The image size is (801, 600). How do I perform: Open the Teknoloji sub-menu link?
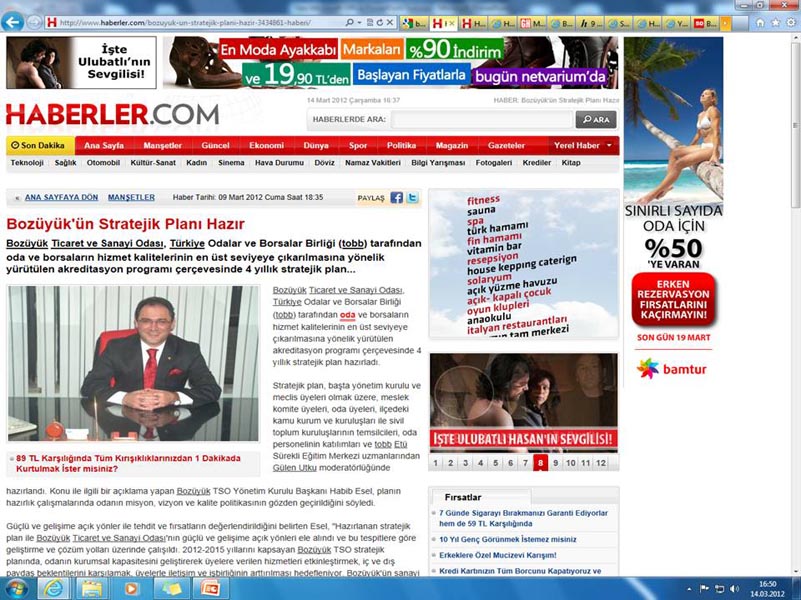(x=27, y=163)
